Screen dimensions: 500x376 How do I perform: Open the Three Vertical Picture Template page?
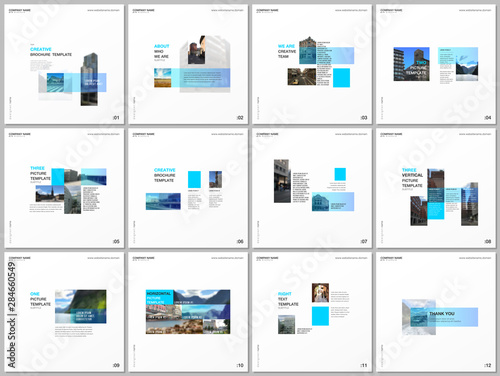coord(436,188)
